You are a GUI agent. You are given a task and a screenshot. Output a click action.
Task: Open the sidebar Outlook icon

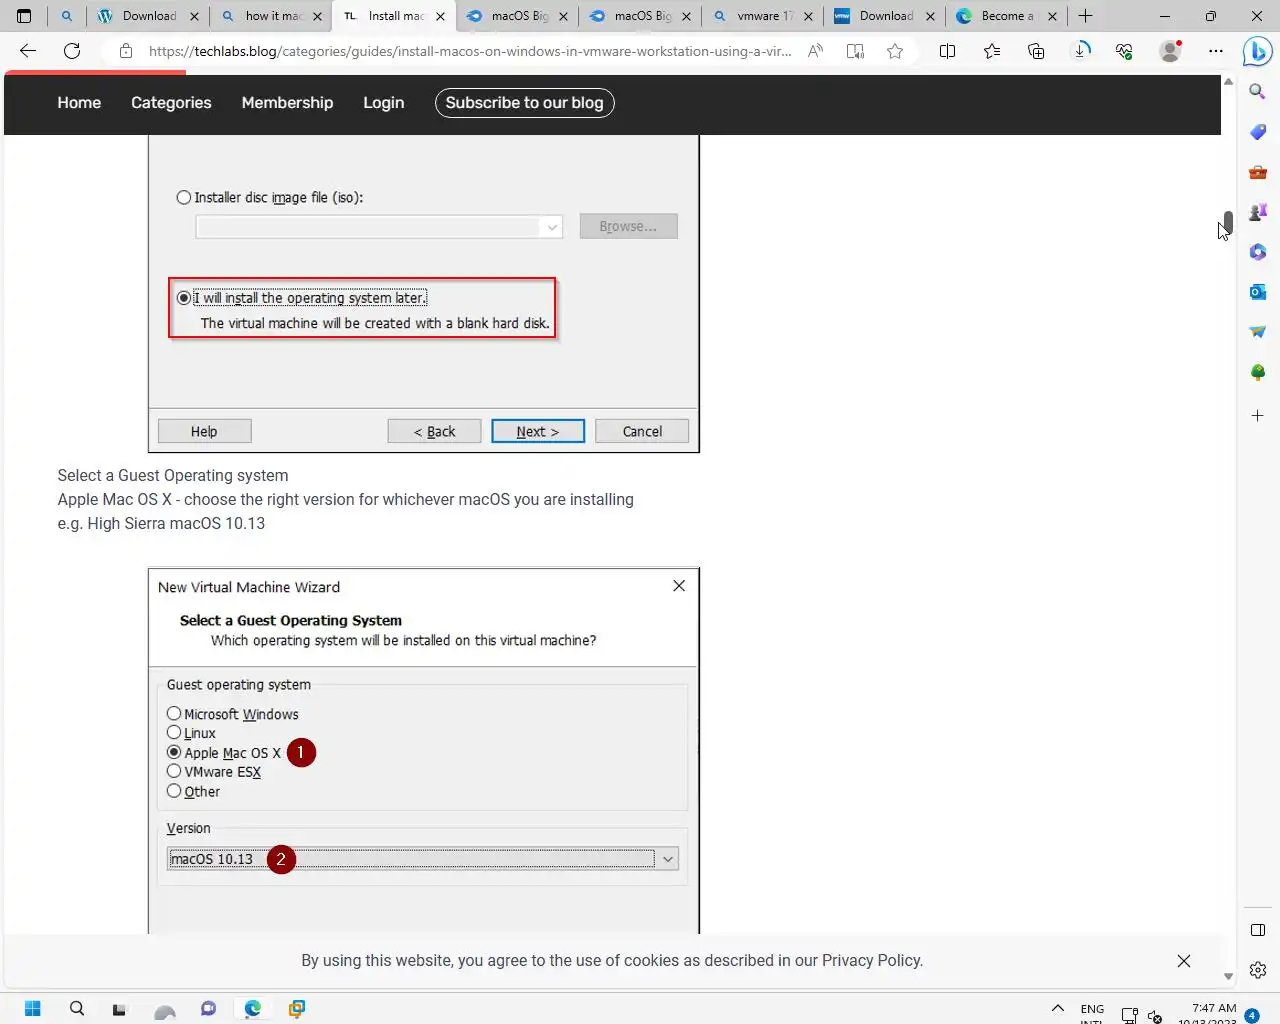coord(1258,292)
